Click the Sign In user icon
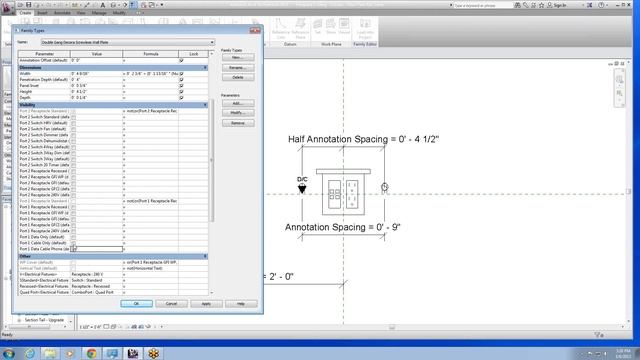This screenshot has width=640, height=360. (550, 5)
